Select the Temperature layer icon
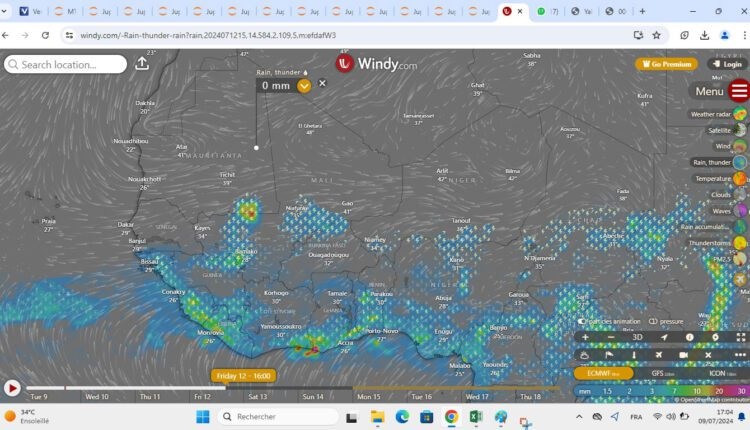This screenshot has width=750, height=430. pos(740,178)
